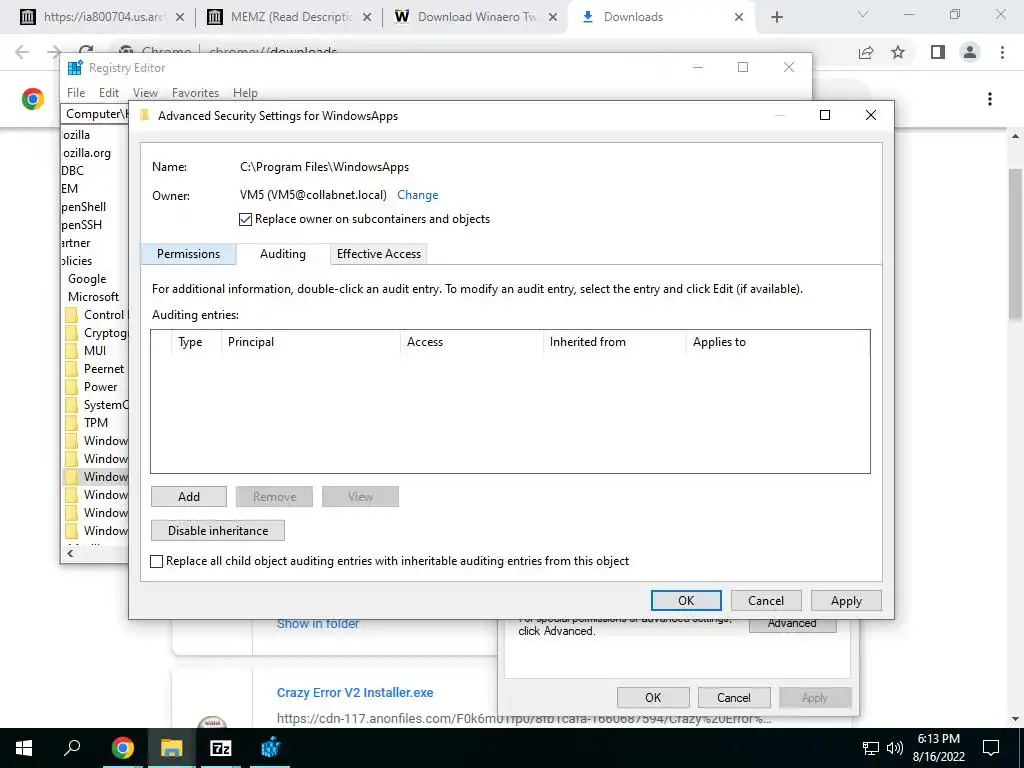Click the Registry tree scroll-left arrow

70,553
